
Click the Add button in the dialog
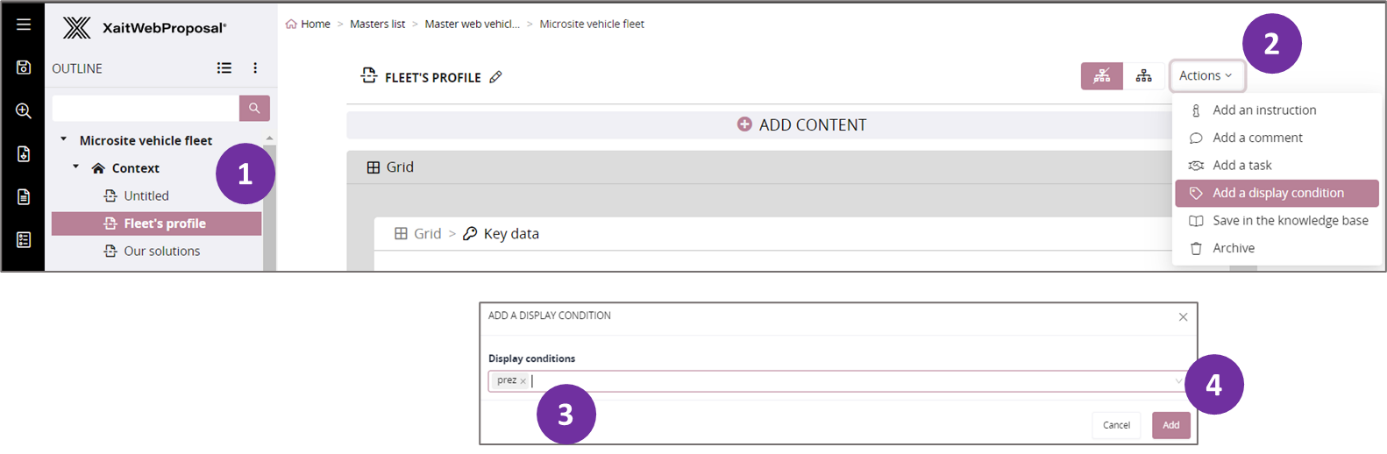click(x=1170, y=425)
